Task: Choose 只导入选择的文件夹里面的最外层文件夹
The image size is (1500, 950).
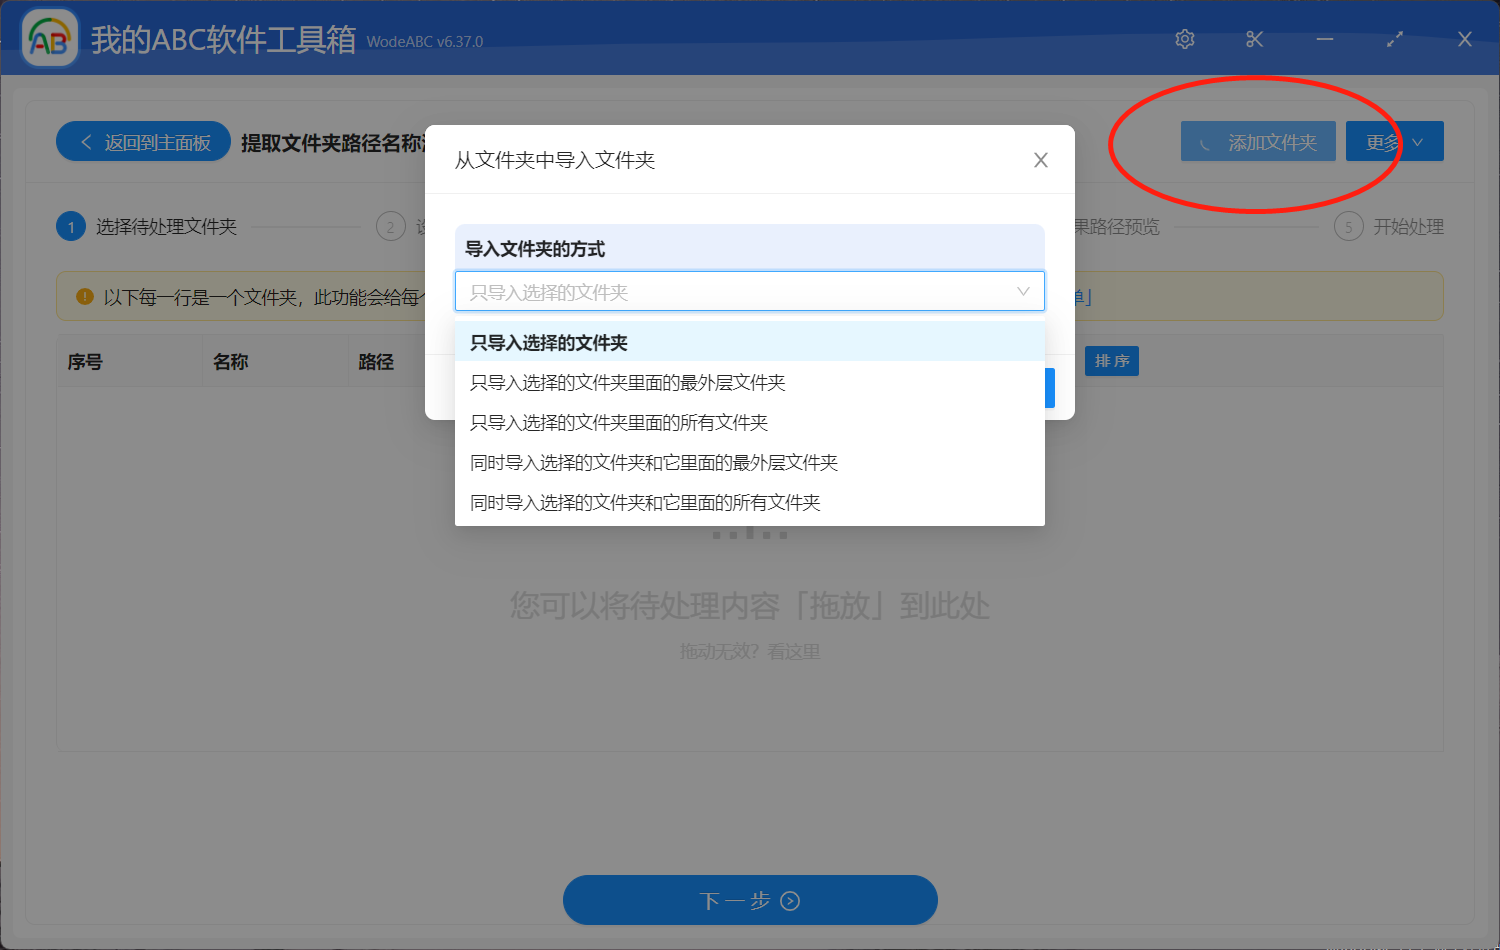Action: 750,382
